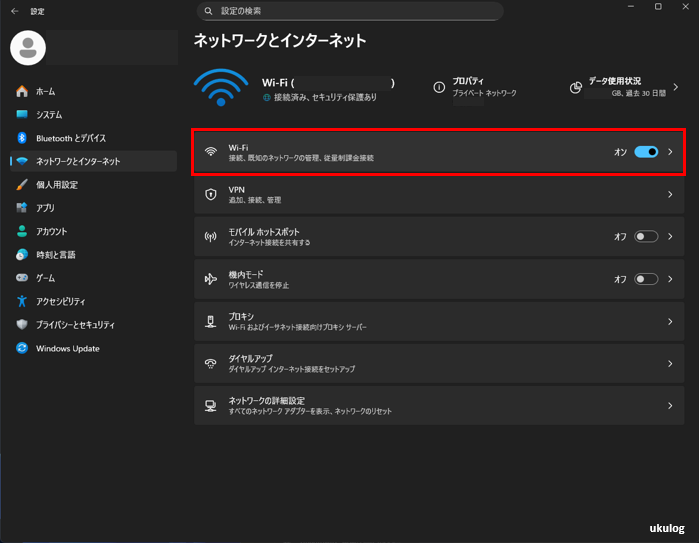Click the back arrow in title bar

(14, 11)
